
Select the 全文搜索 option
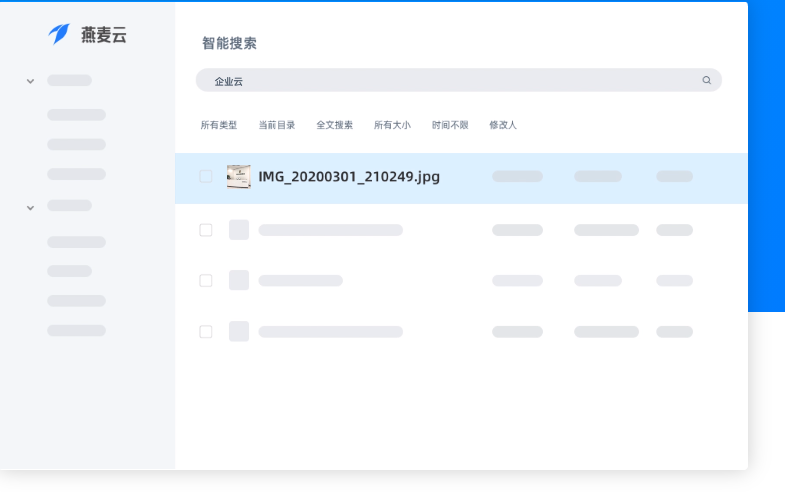point(334,125)
